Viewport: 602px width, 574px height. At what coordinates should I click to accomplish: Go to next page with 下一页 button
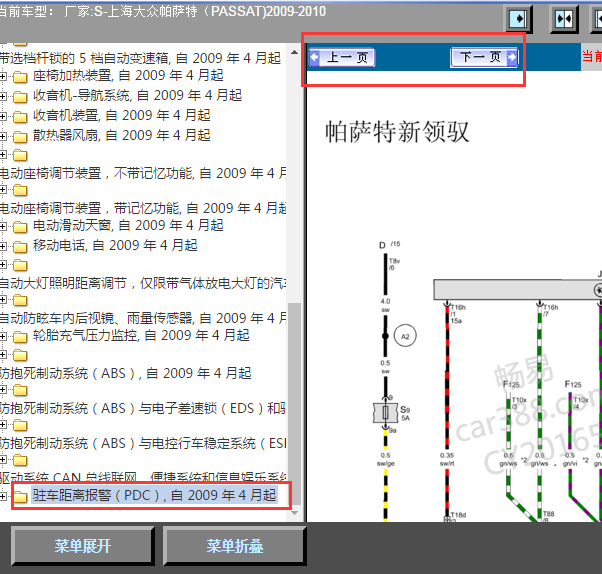[484, 58]
